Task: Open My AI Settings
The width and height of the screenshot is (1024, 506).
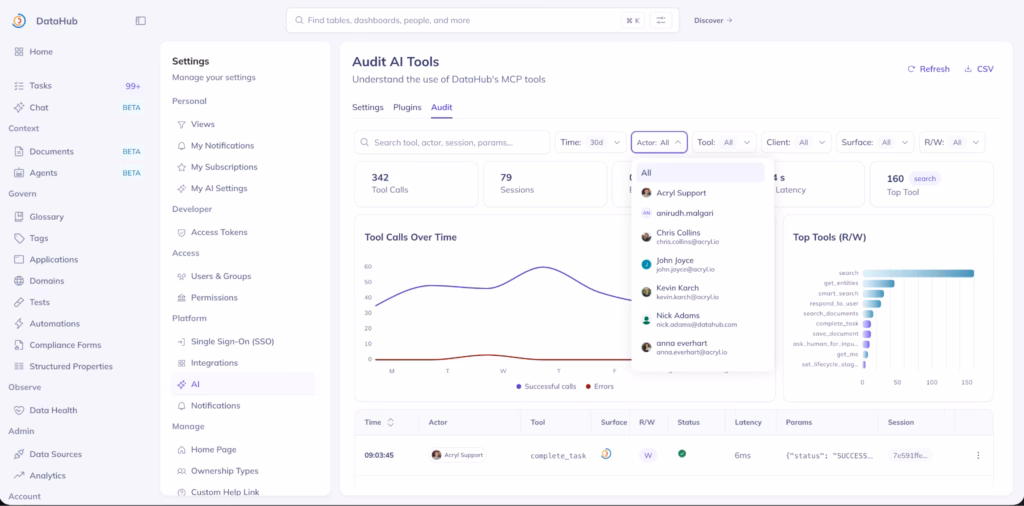Action: [219, 188]
